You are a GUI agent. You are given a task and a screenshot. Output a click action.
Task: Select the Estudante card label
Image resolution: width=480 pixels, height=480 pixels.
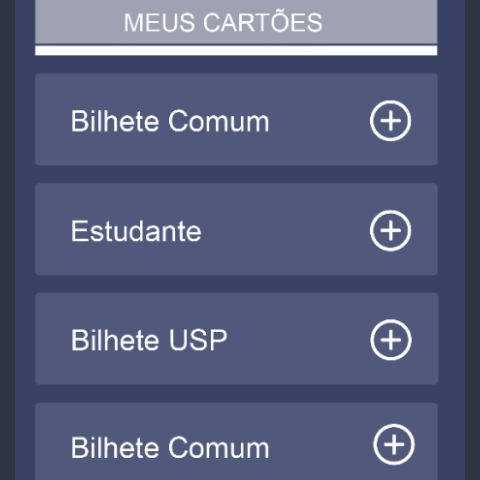[136, 231]
